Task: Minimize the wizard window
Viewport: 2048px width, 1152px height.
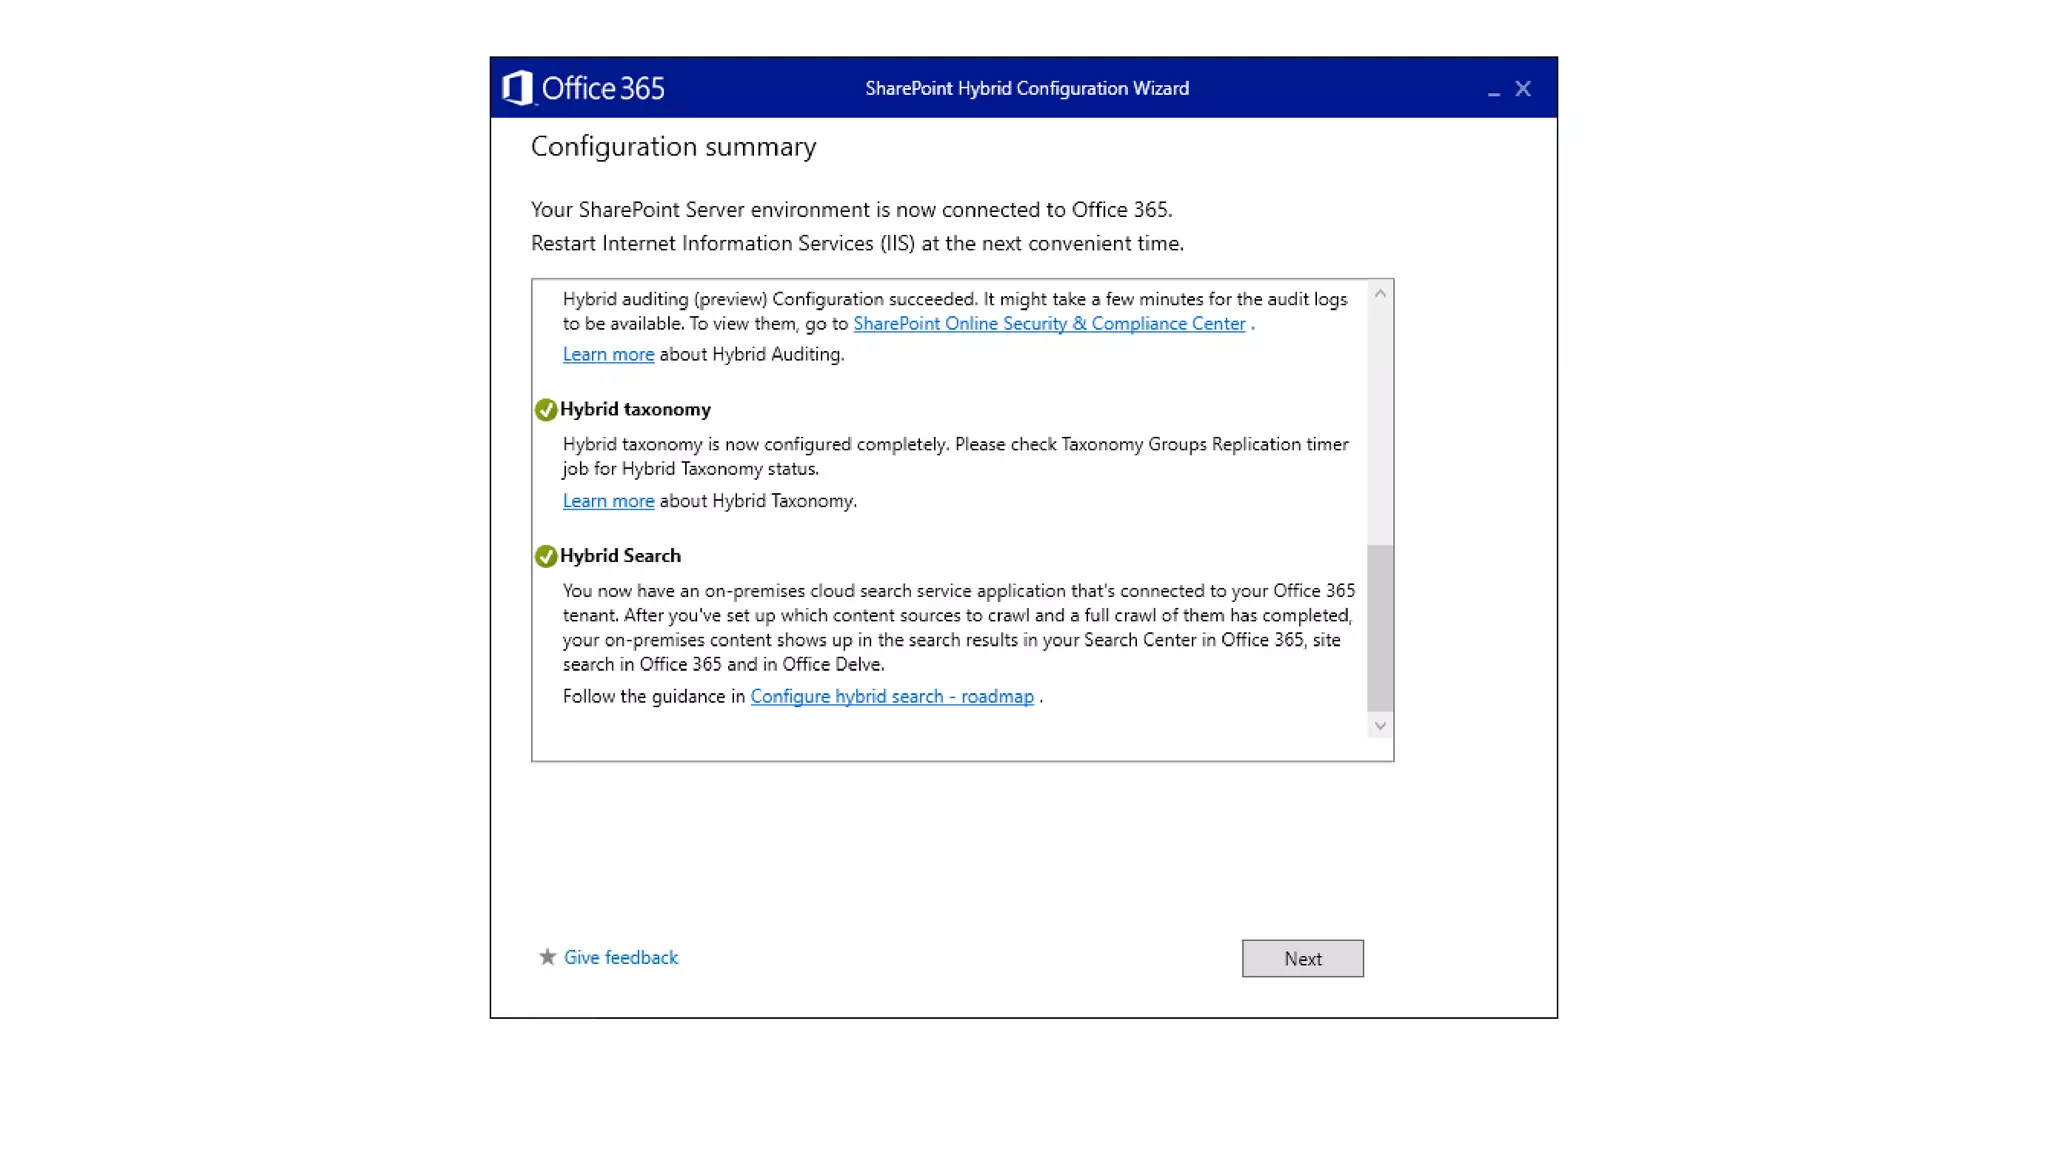Action: tap(1493, 90)
